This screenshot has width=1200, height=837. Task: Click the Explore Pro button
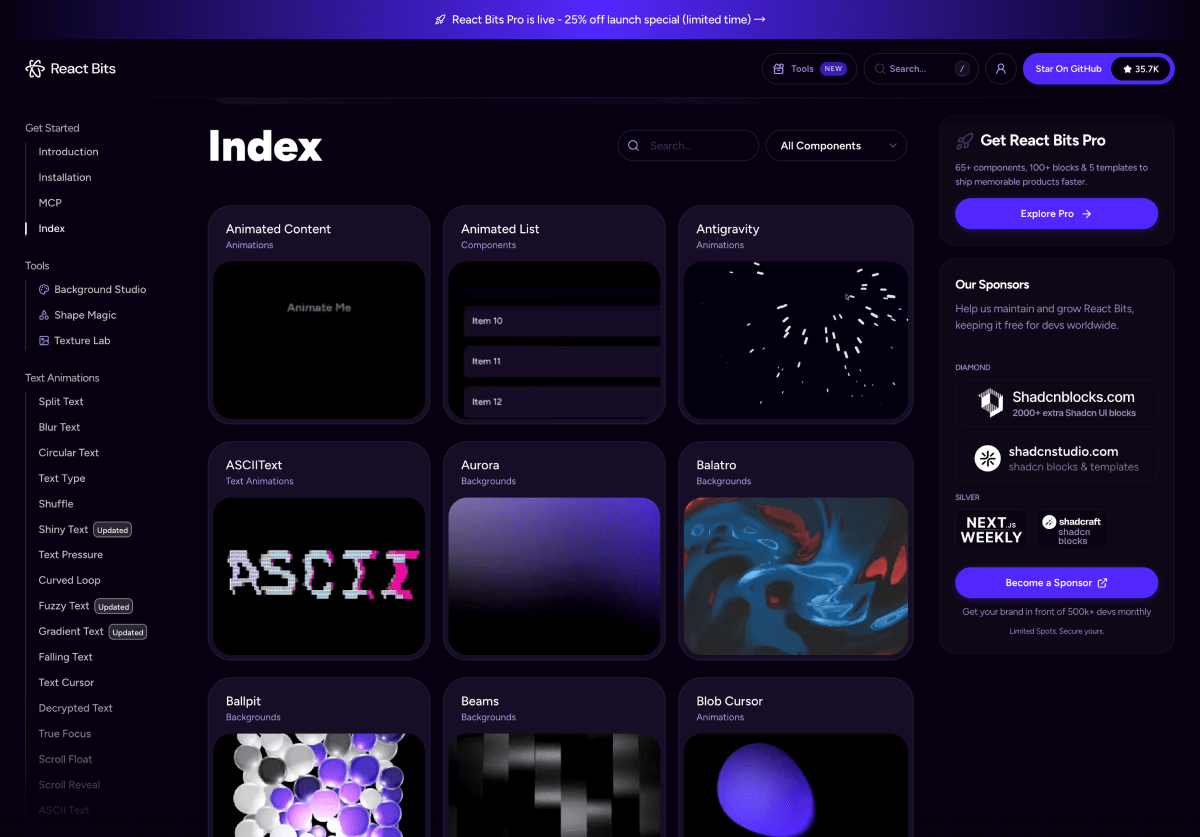[1056, 214]
